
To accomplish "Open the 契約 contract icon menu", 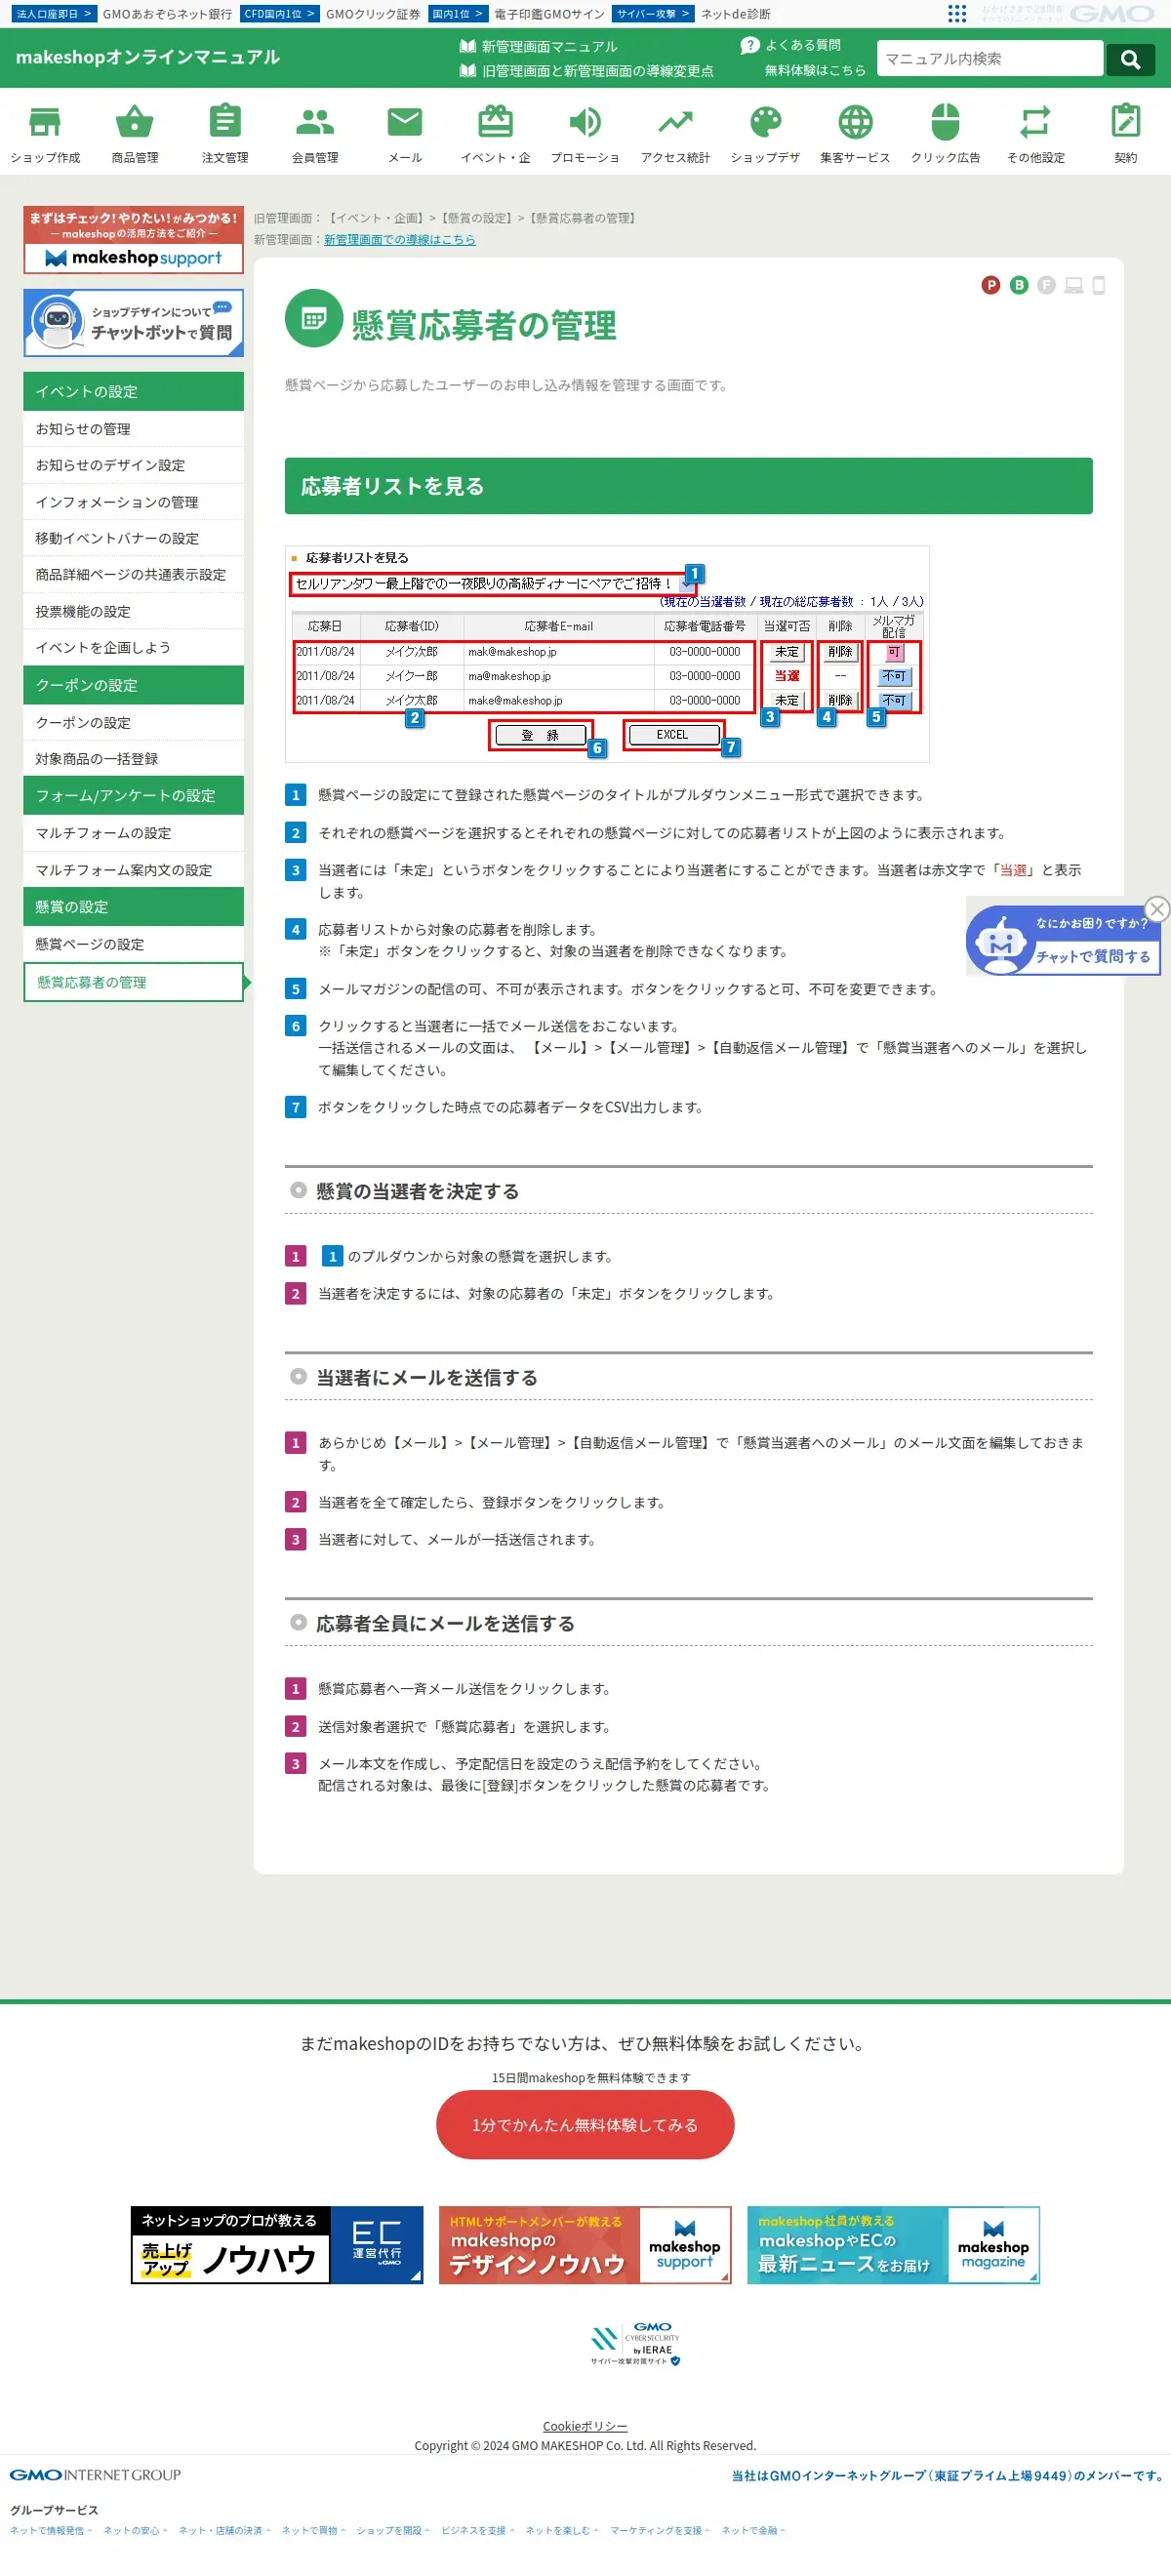I will [x=1126, y=133].
